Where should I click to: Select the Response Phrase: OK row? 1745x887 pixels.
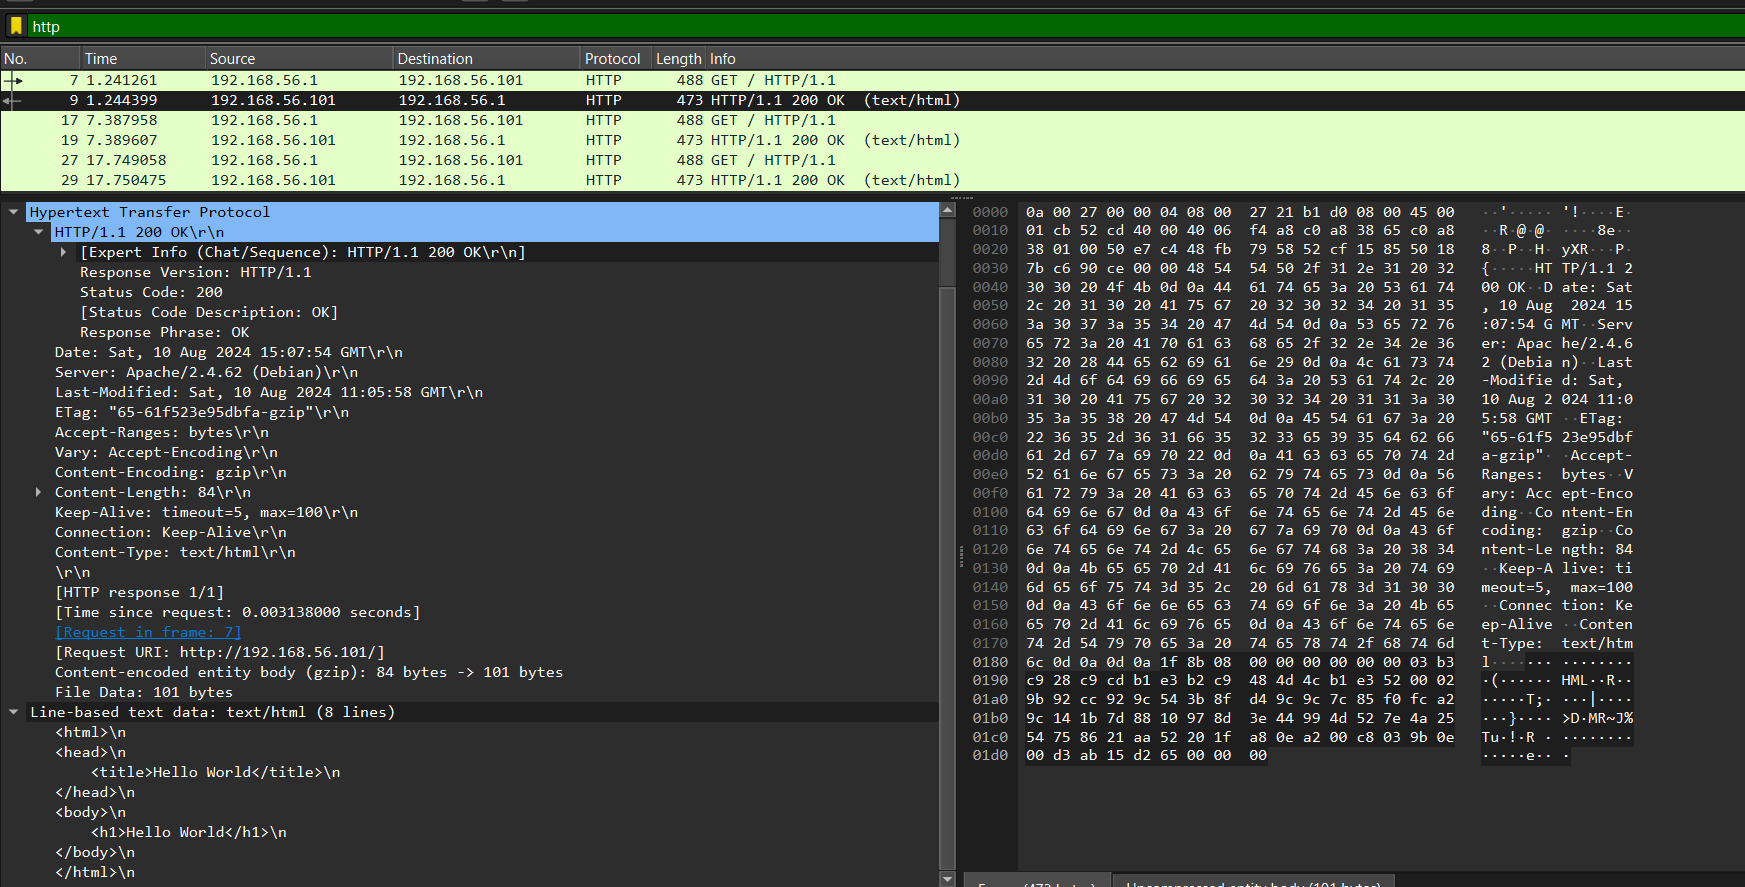click(x=470, y=332)
